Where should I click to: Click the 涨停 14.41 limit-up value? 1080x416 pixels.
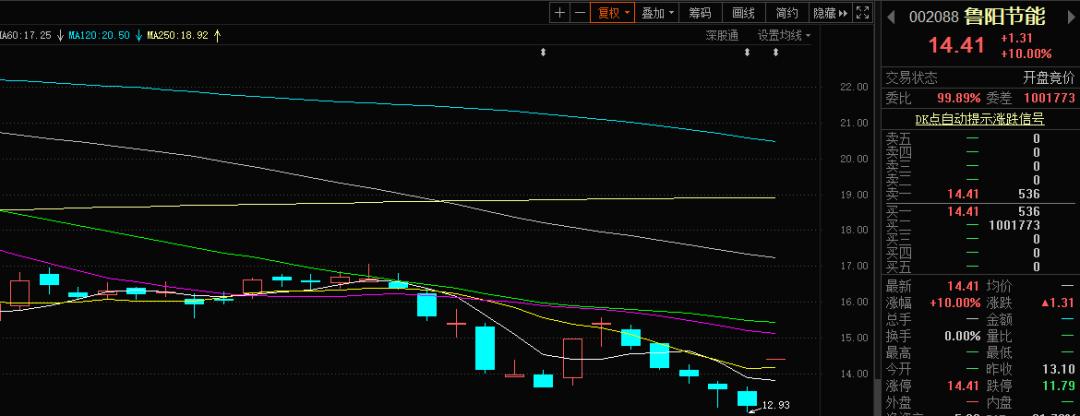963,386
